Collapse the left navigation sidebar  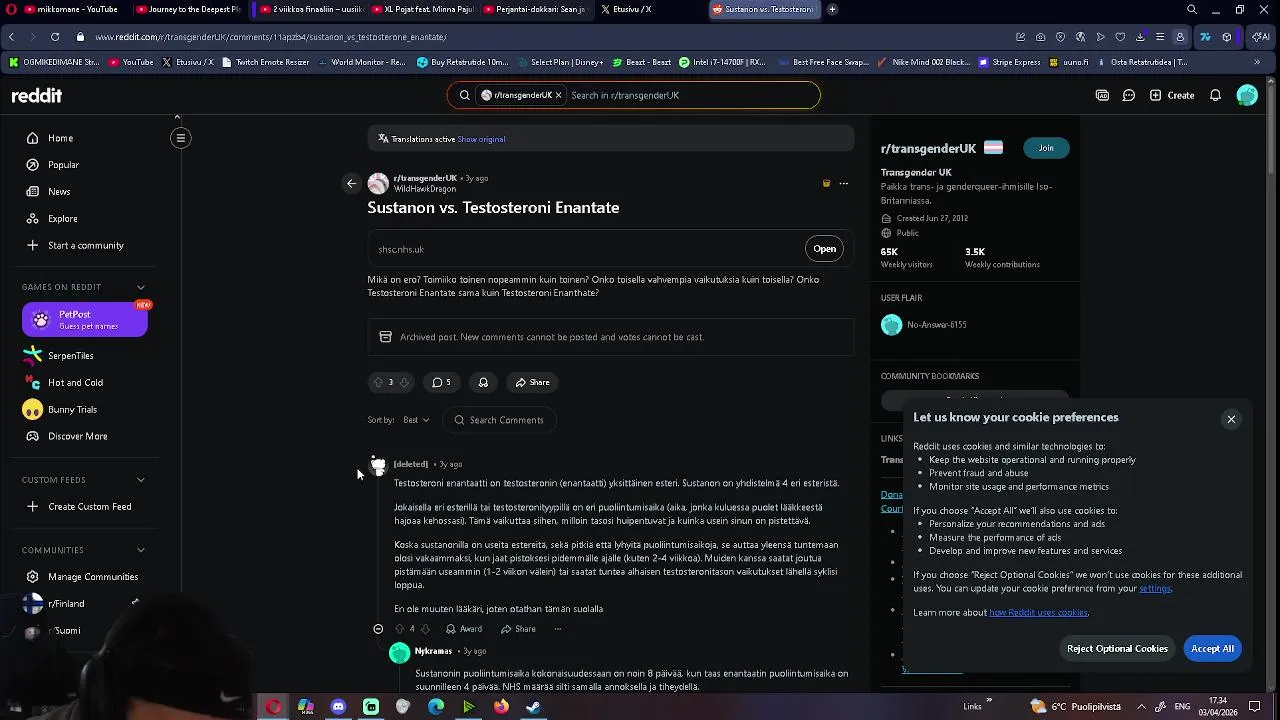click(x=181, y=138)
